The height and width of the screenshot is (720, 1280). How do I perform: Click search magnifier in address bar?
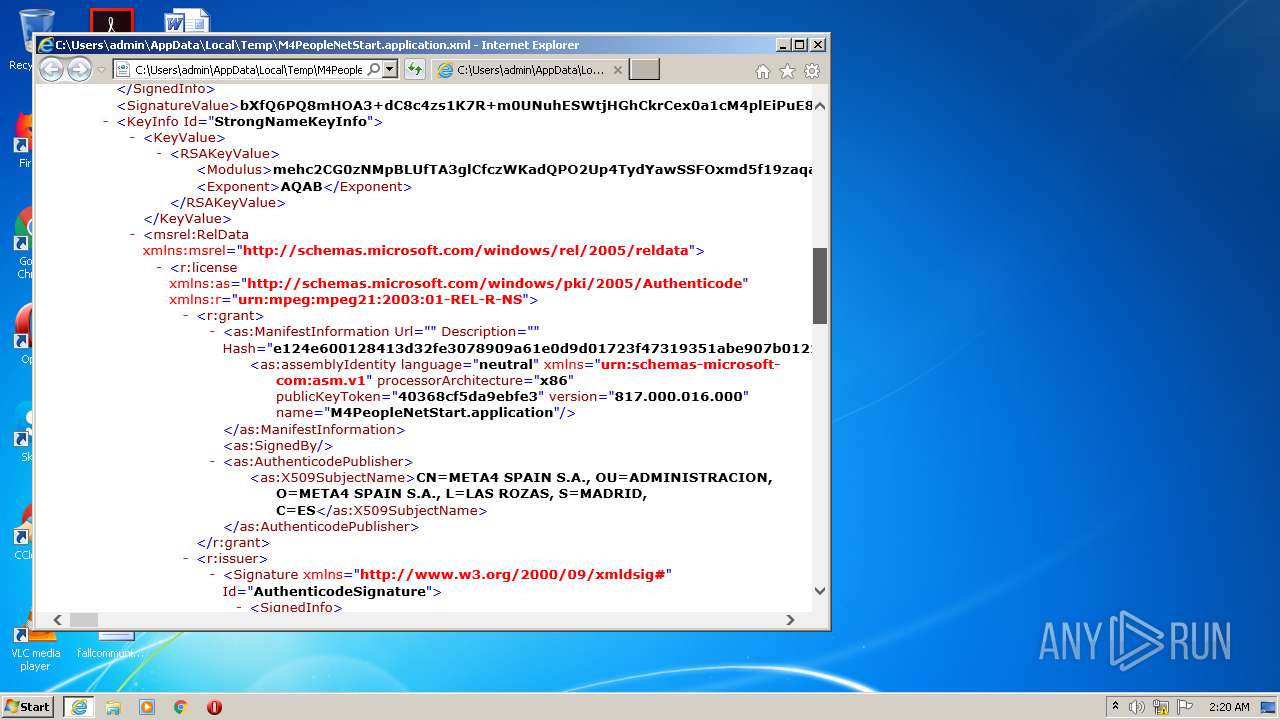(x=373, y=69)
